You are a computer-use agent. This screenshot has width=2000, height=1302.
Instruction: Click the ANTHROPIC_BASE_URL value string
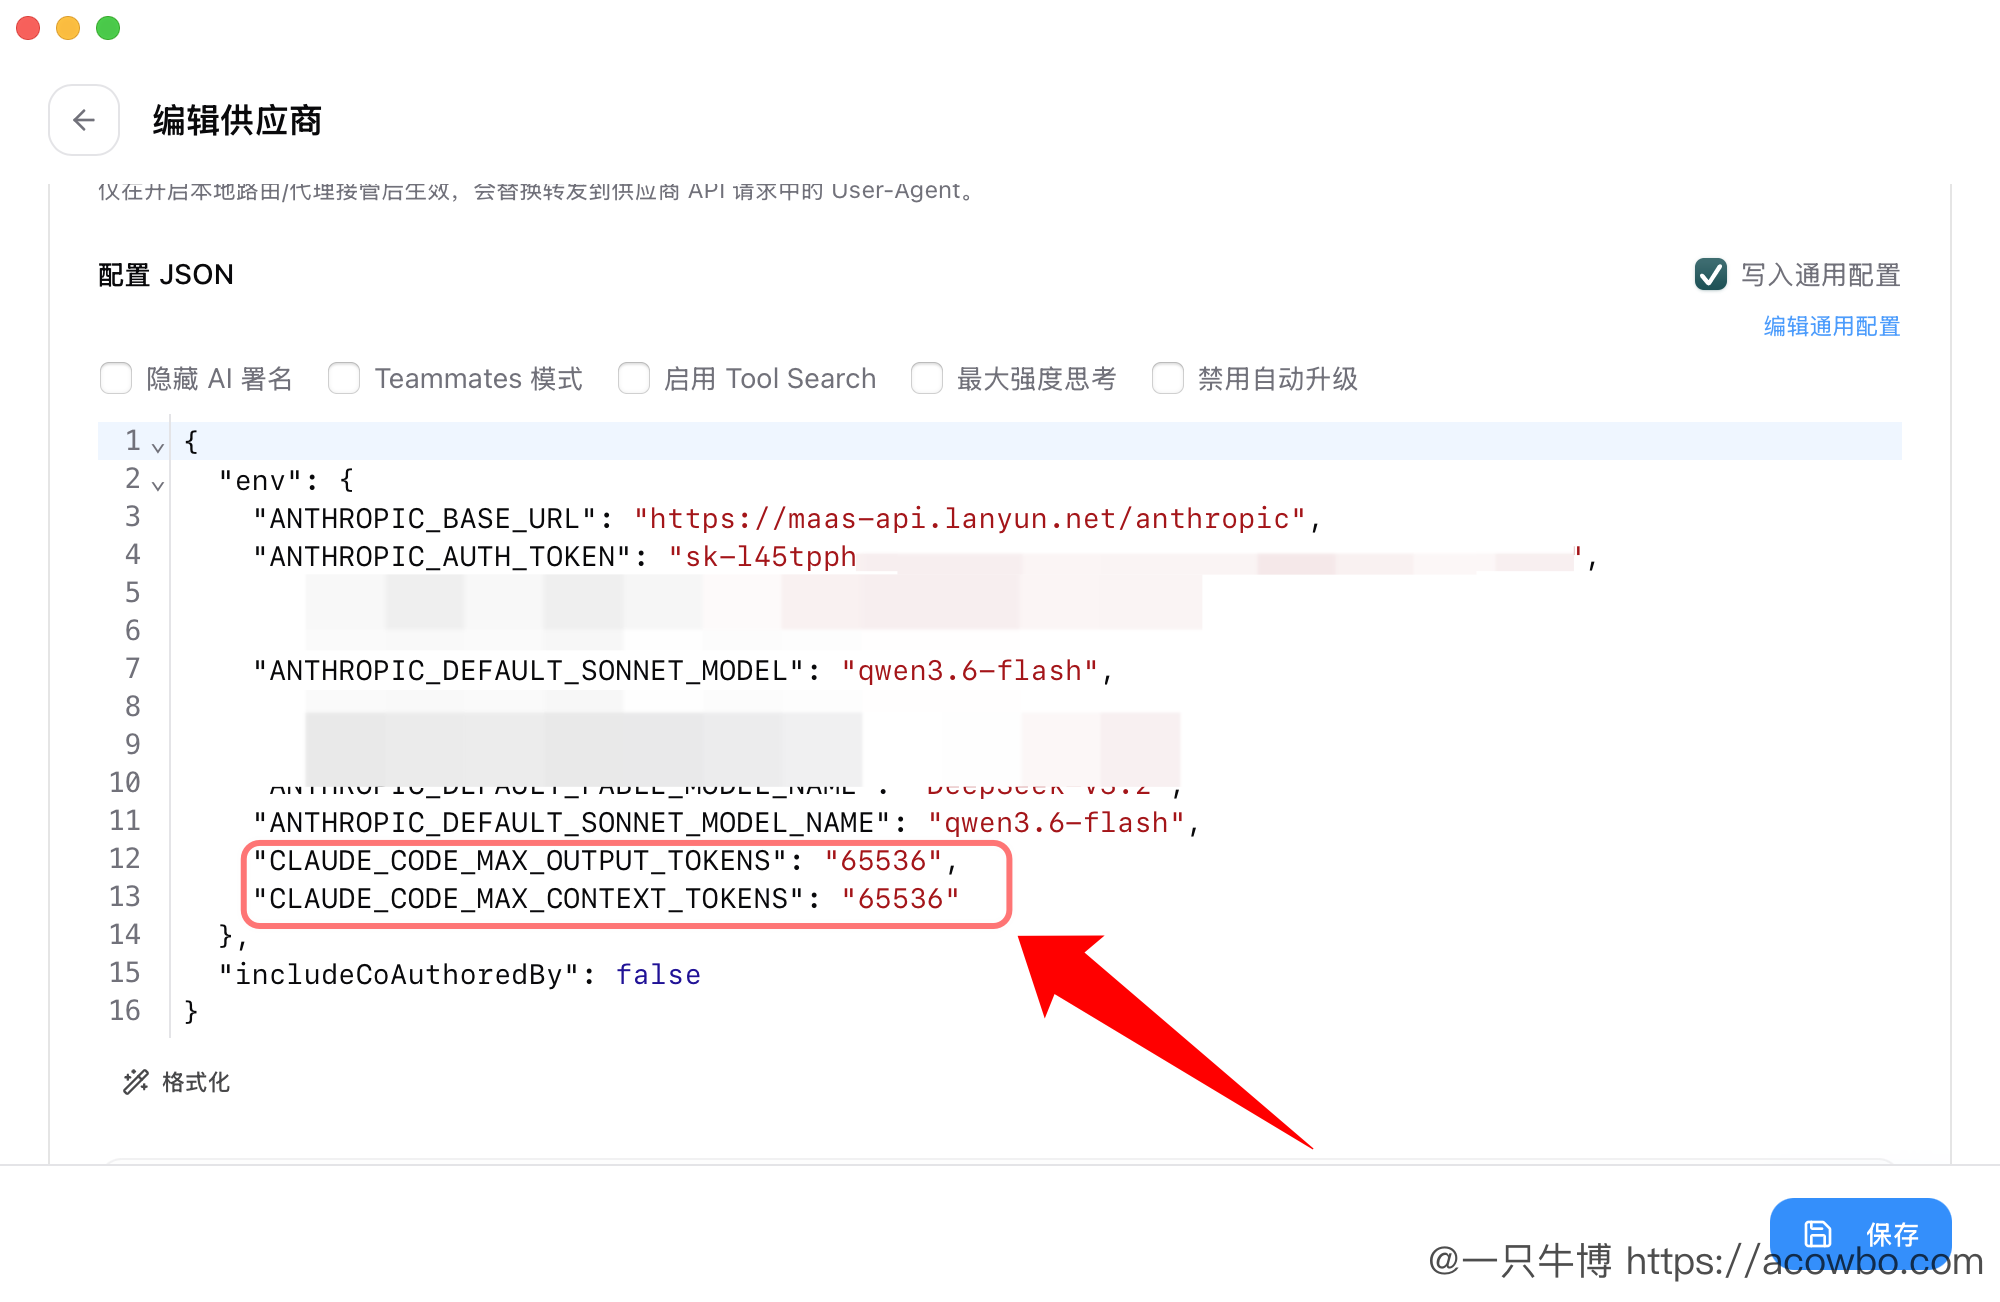tap(970, 518)
